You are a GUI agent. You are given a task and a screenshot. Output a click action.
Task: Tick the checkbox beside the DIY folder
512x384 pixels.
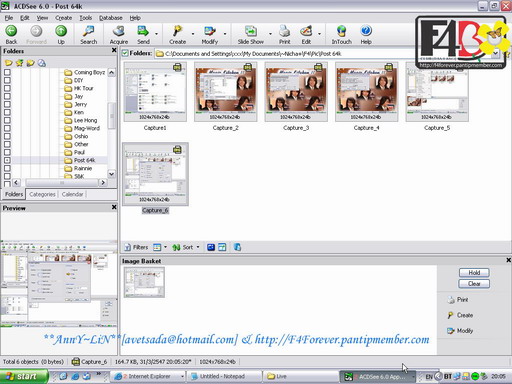[7, 80]
